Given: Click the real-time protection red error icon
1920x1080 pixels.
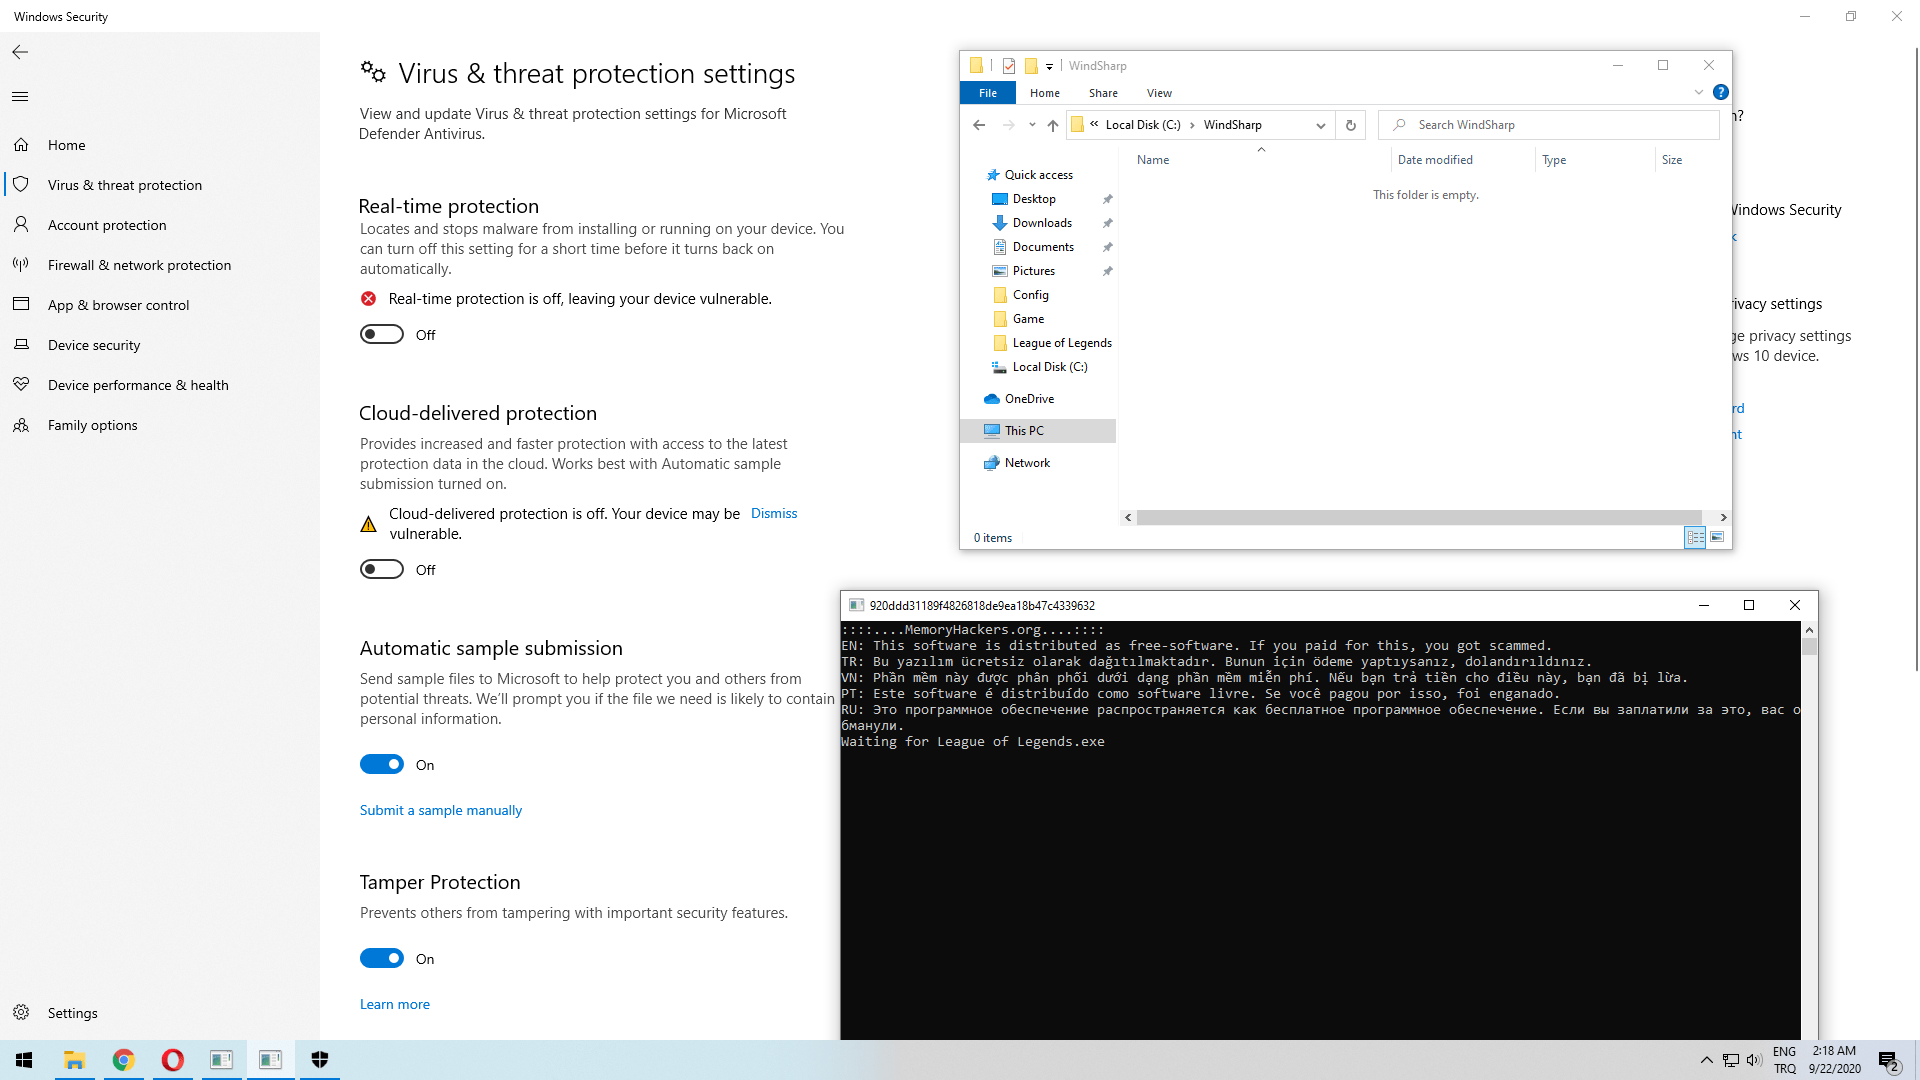Looking at the screenshot, I should [x=368, y=299].
